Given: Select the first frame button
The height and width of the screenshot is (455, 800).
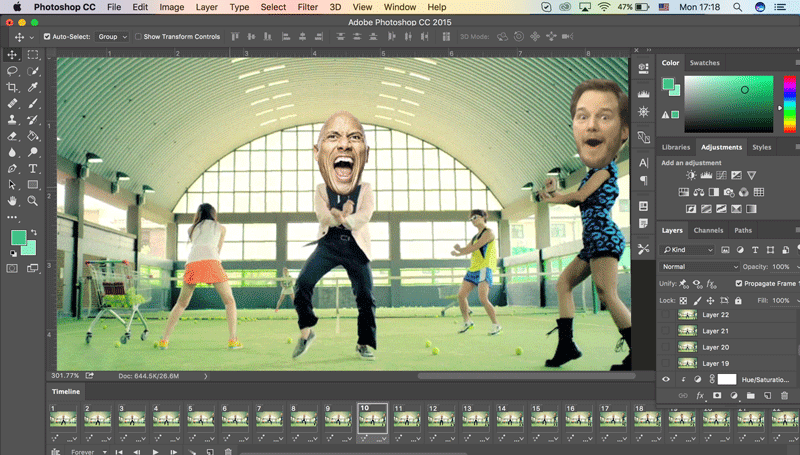Looking at the screenshot, I should coord(119,452).
